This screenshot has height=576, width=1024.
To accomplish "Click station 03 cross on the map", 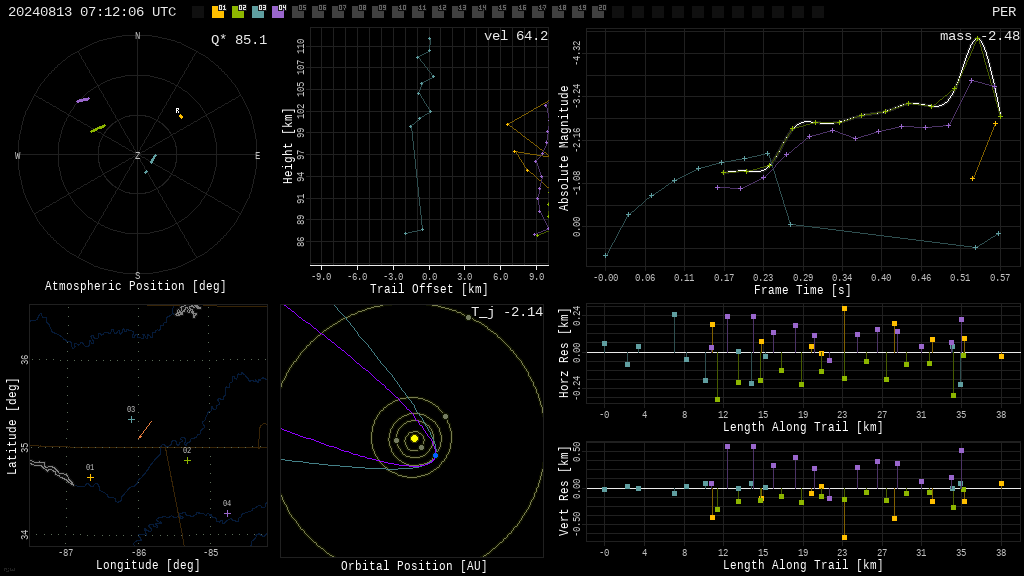I will (x=131, y=419).
